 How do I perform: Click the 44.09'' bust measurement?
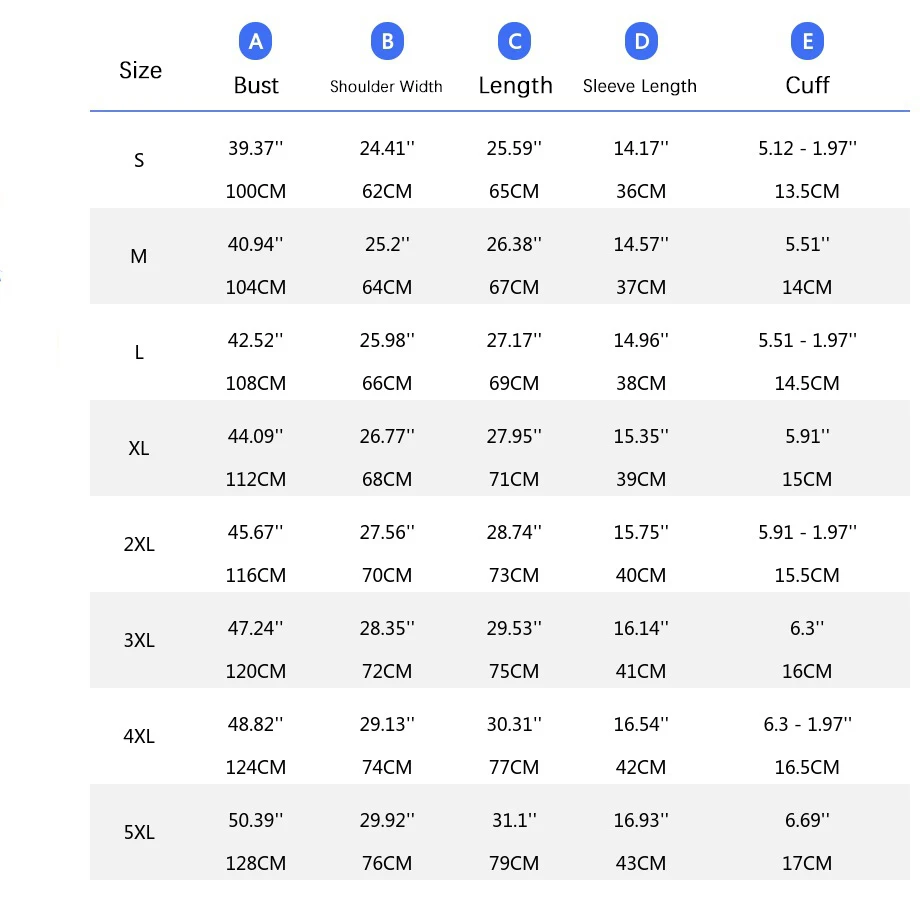255,436
